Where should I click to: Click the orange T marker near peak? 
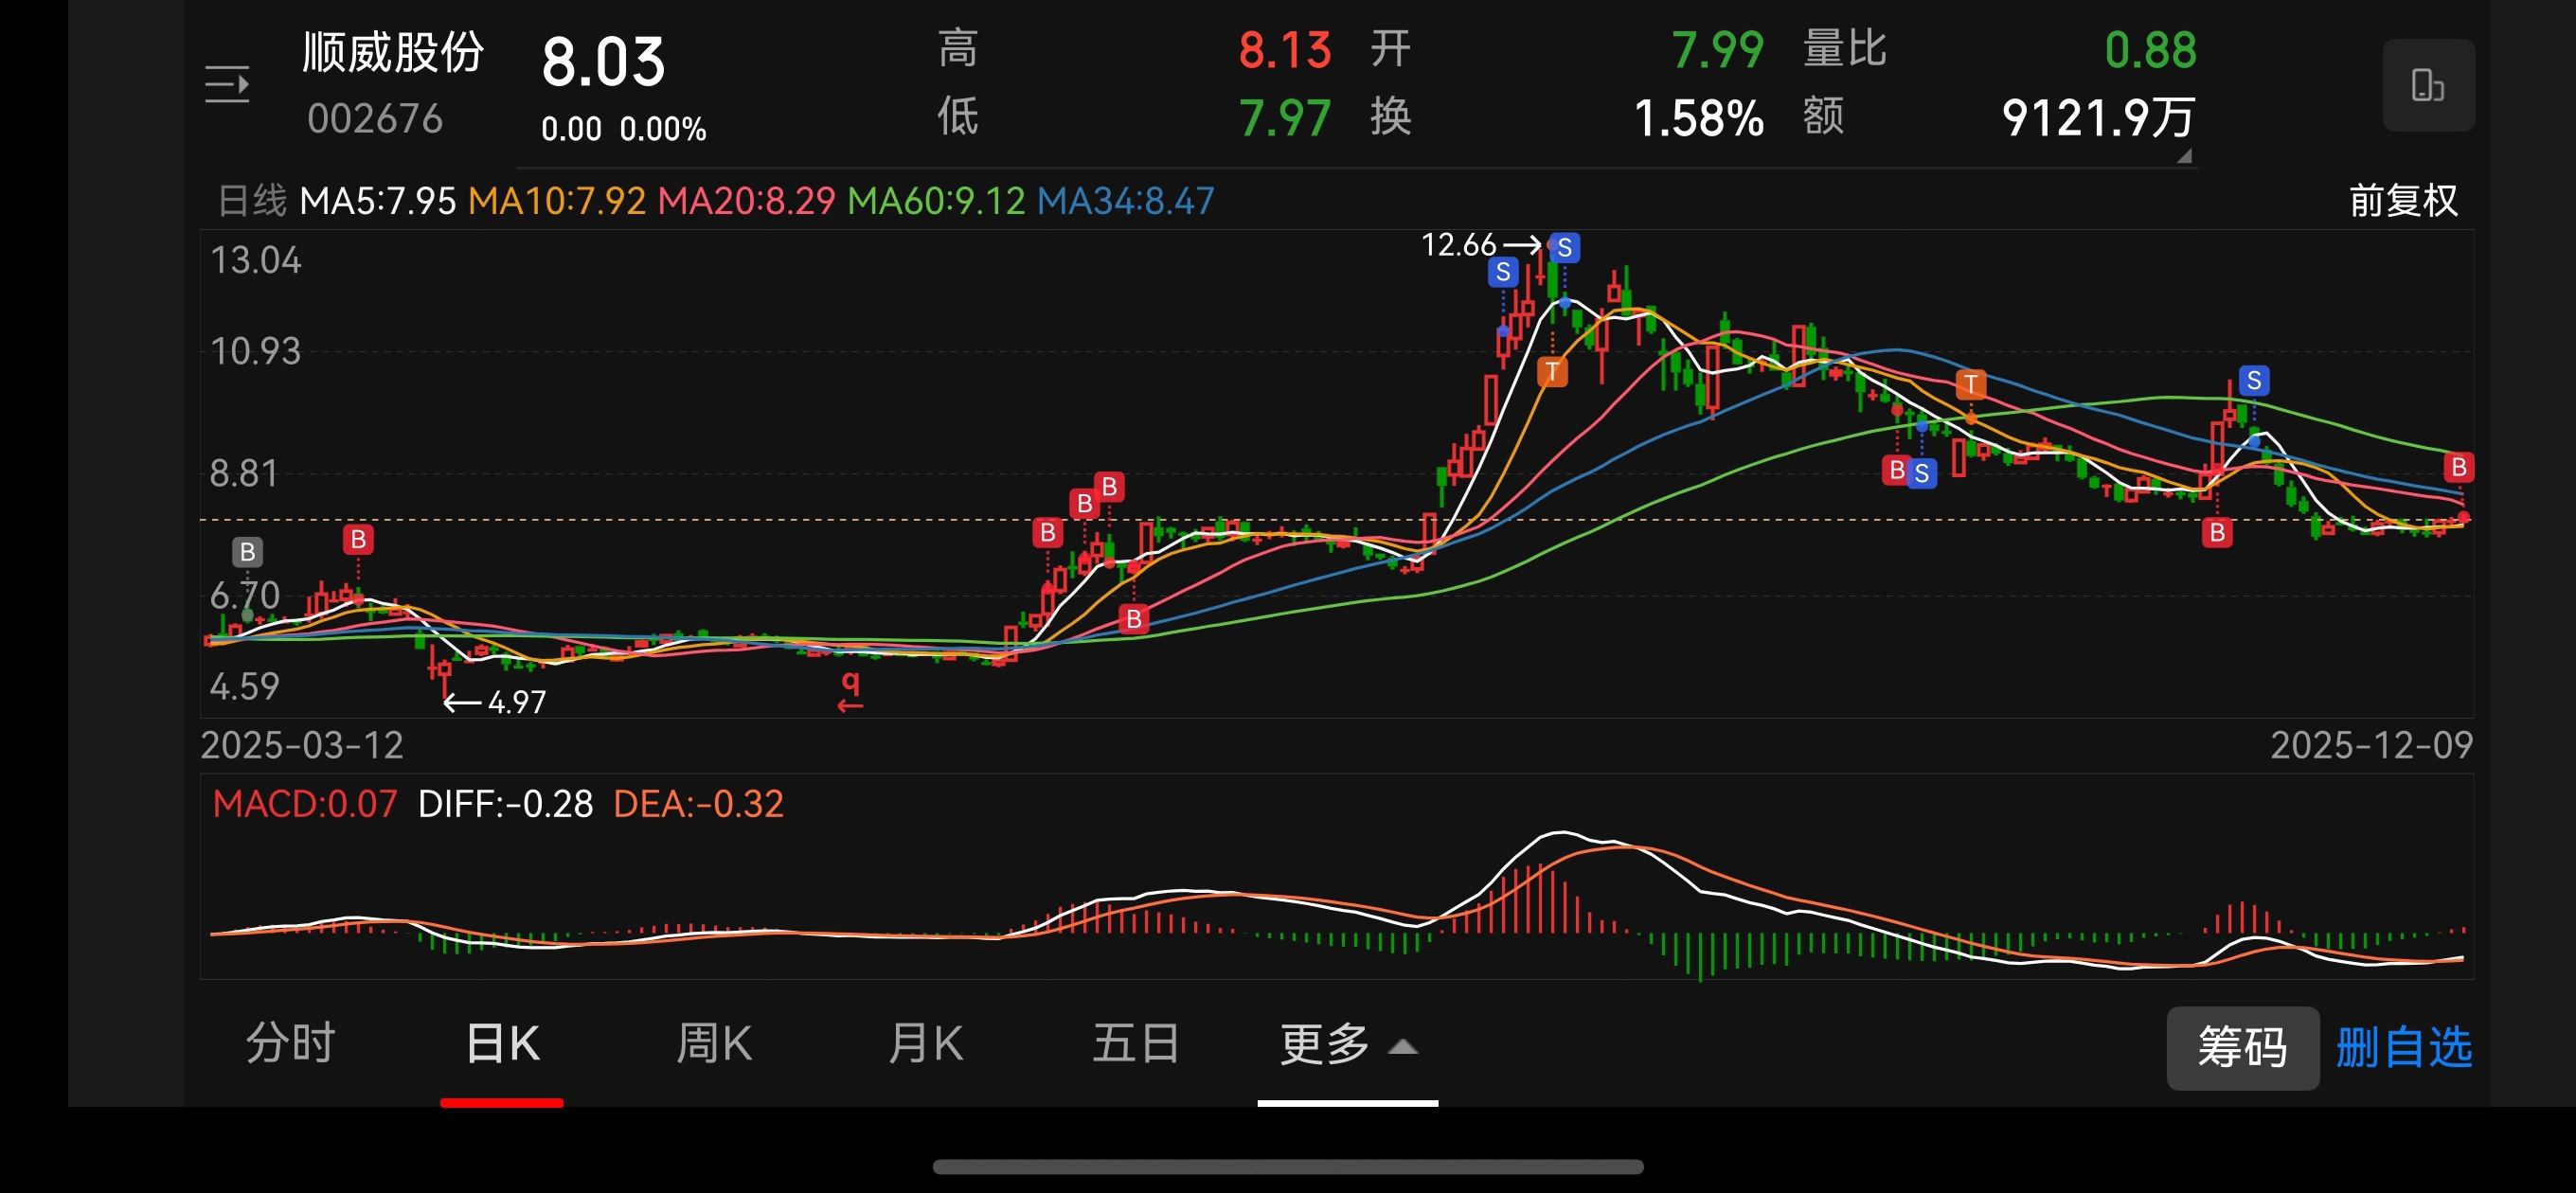coord(1551,372)
